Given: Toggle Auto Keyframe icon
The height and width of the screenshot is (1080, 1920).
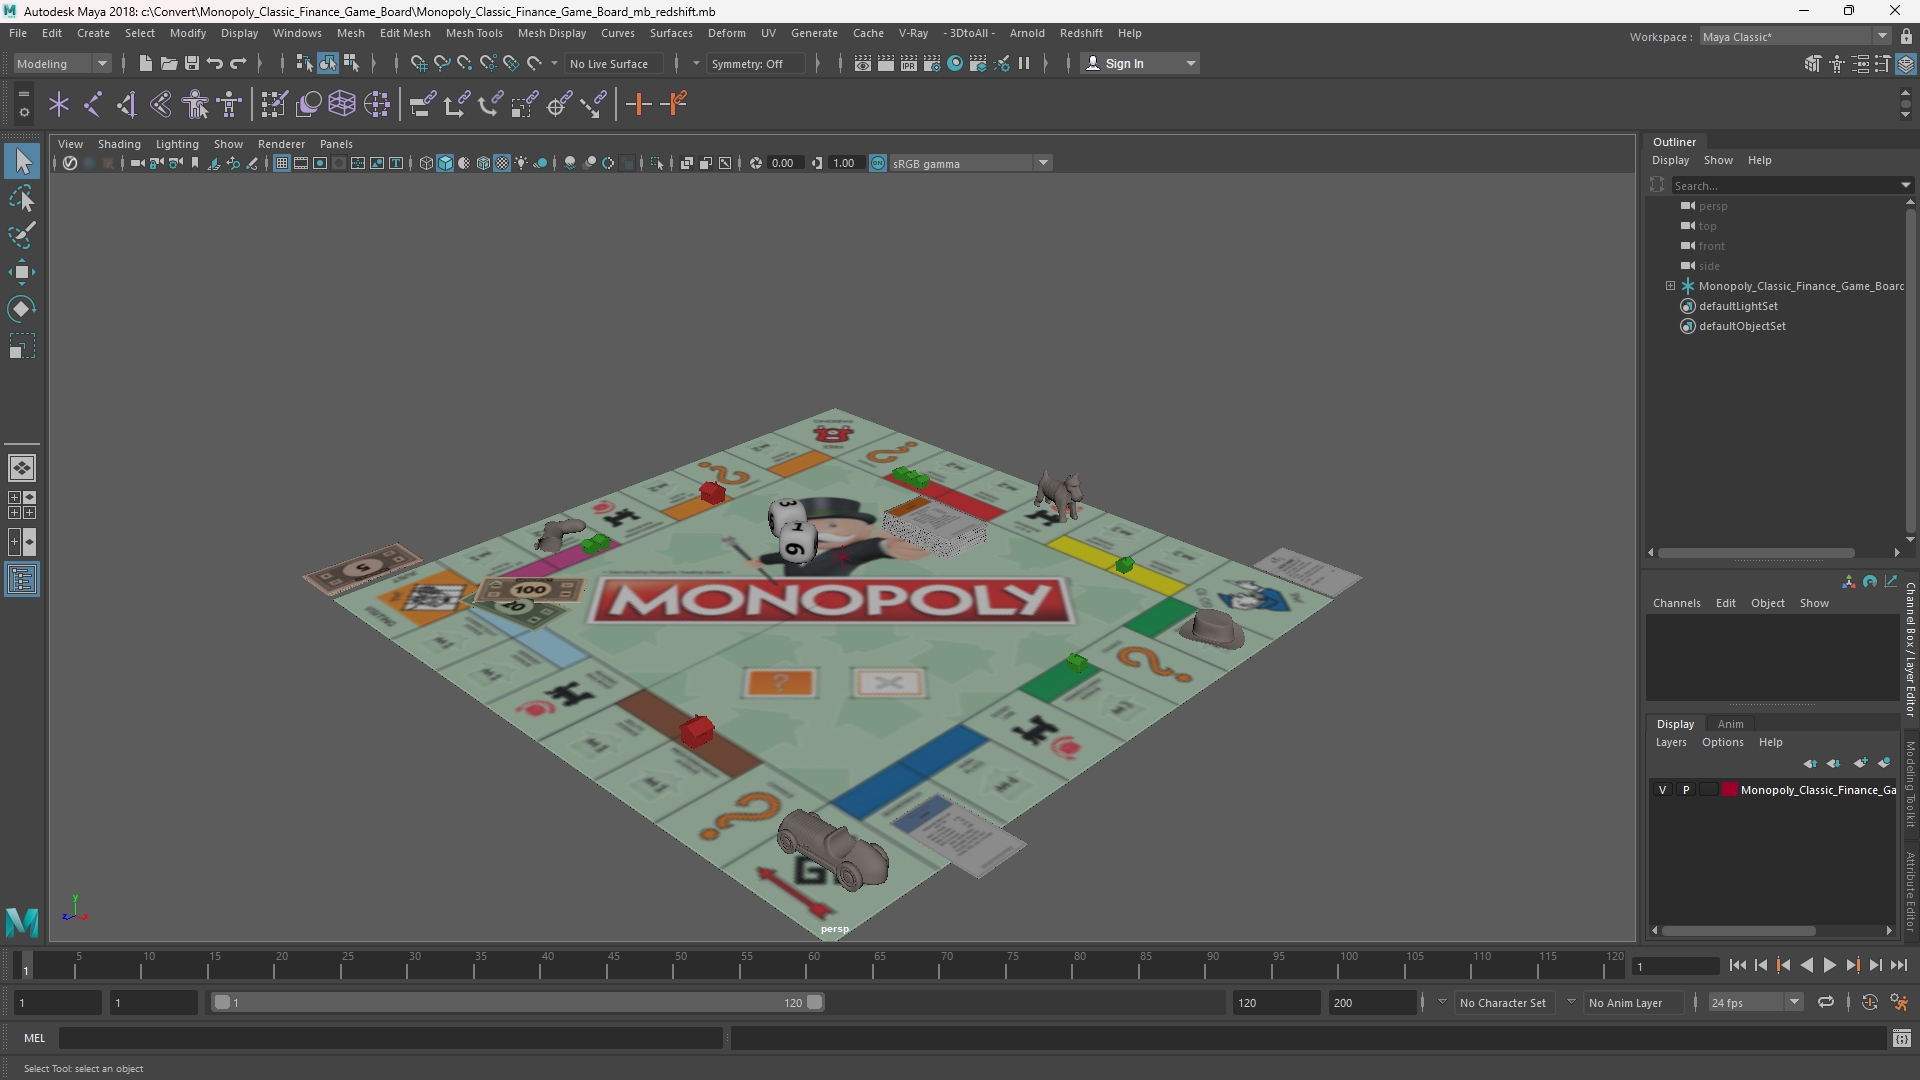Looking at the screenshot, I should (1869, 1002).
